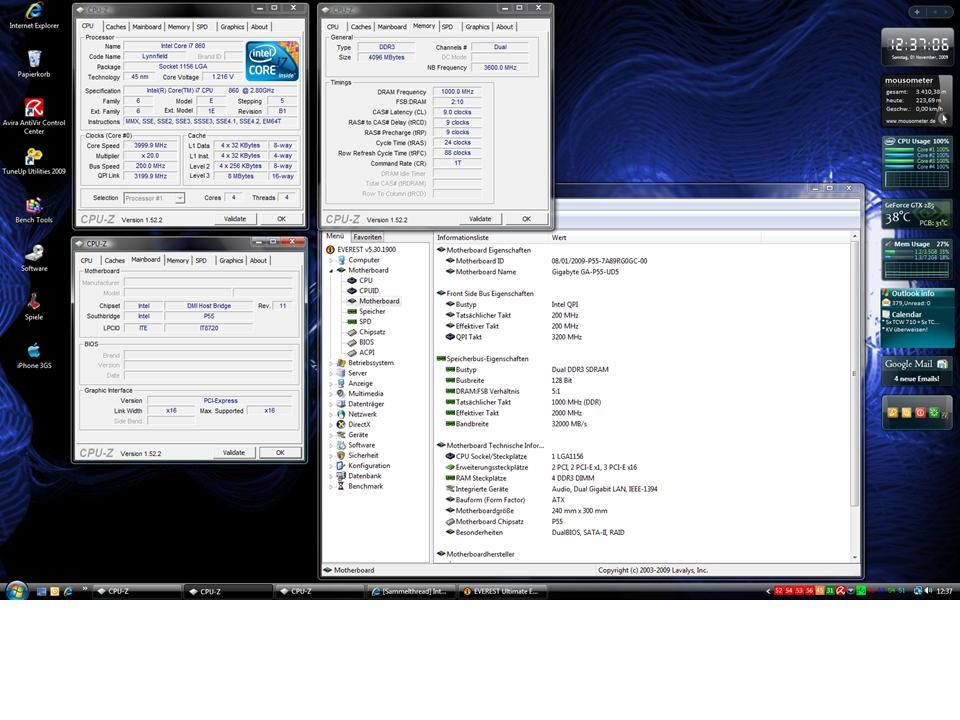Screen dimensions: 960x720
Task: Open the Papierkorb recycle bin icon
Action: tap(34, 64)
